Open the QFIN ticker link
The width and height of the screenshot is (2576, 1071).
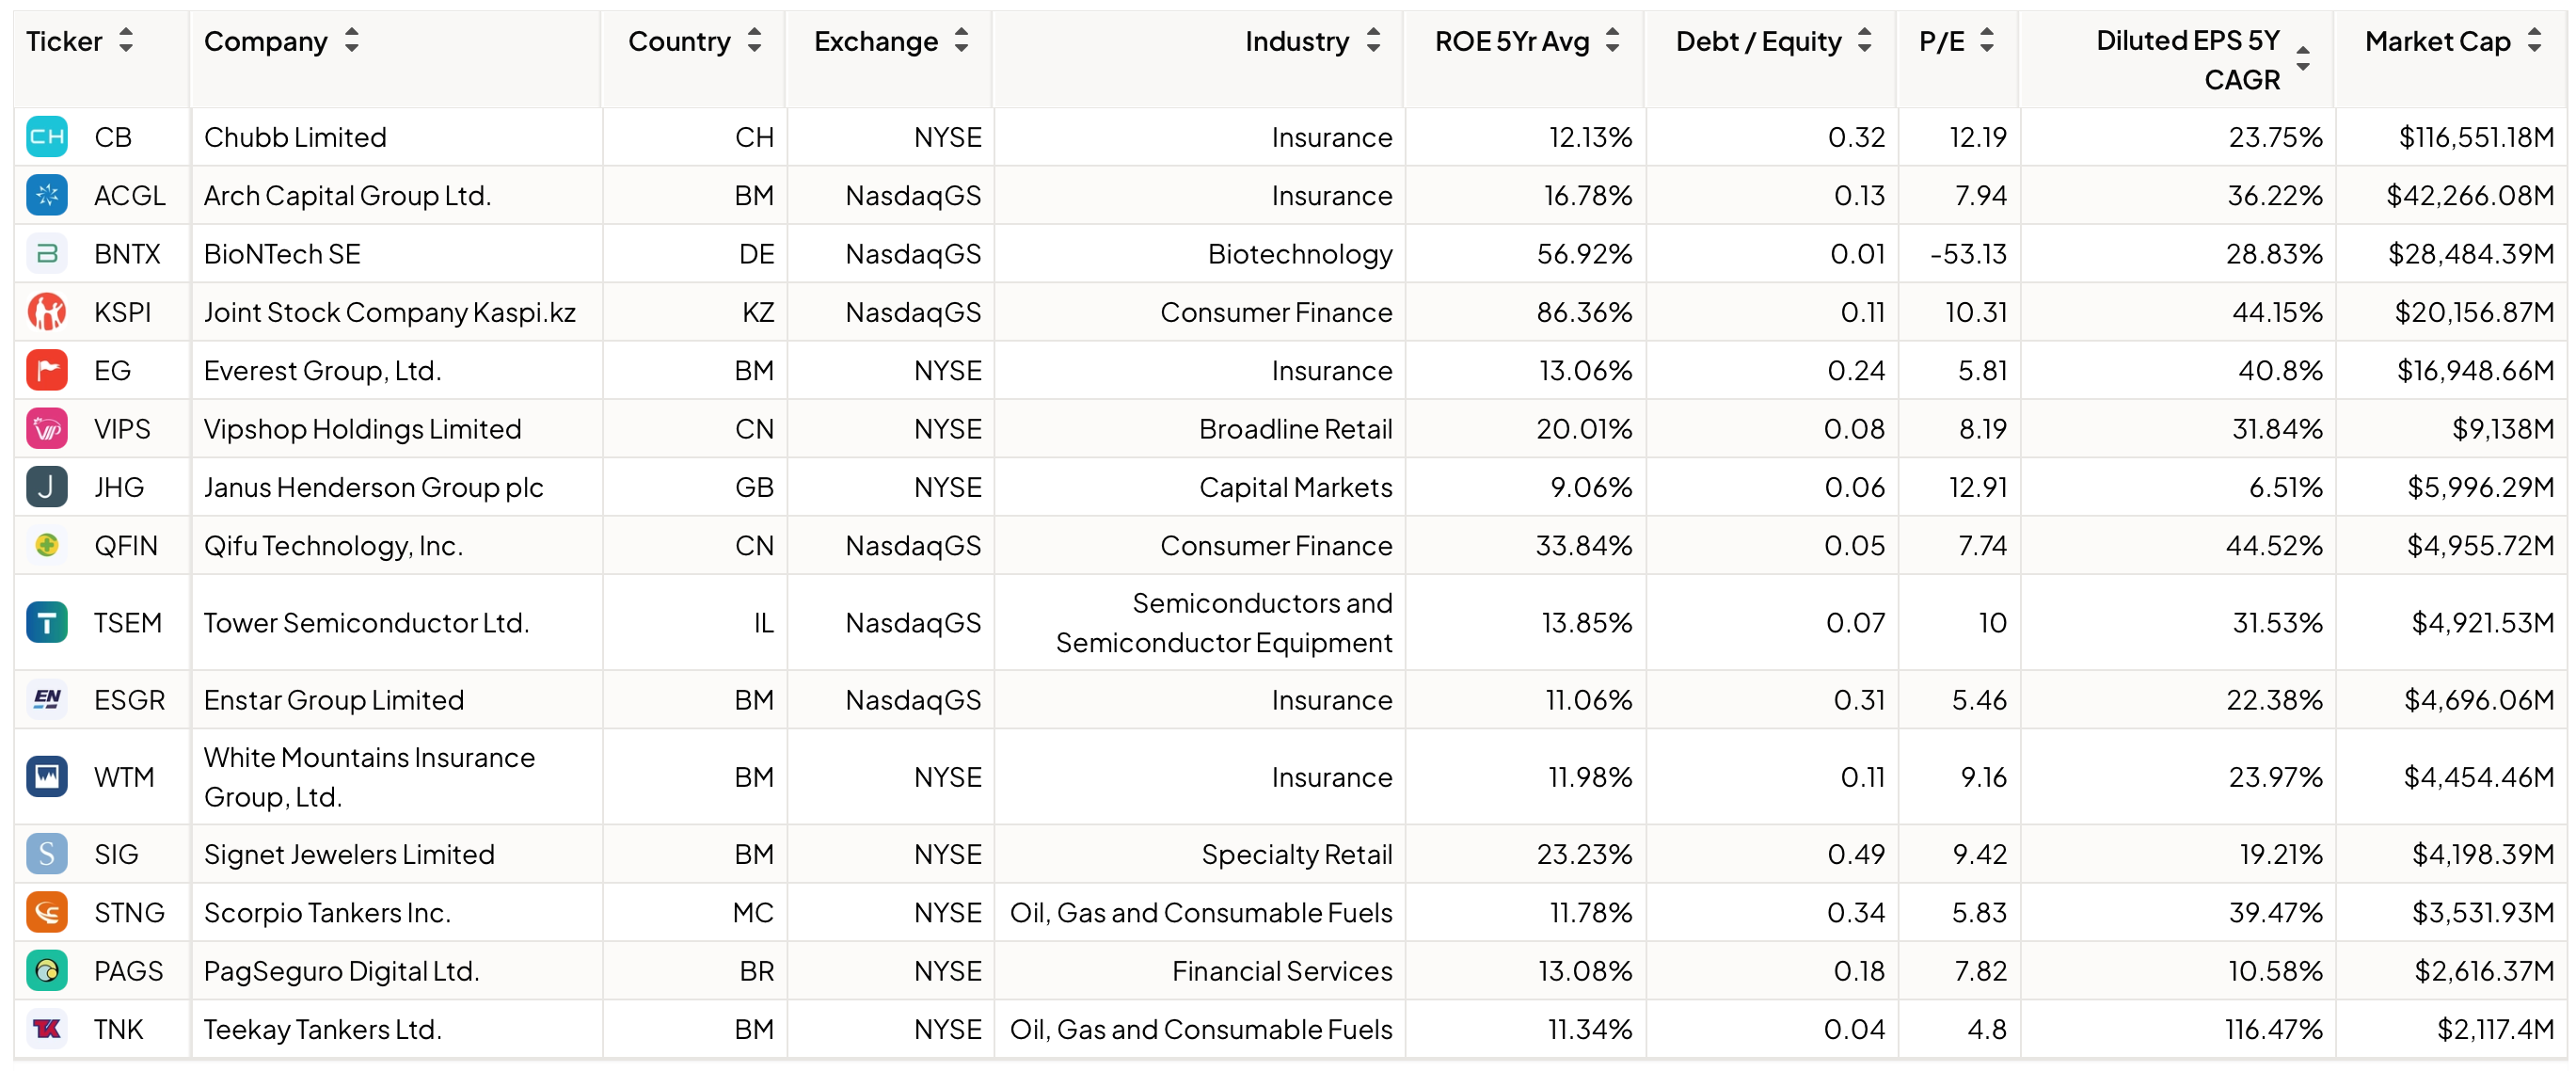(x=126, y=546)
